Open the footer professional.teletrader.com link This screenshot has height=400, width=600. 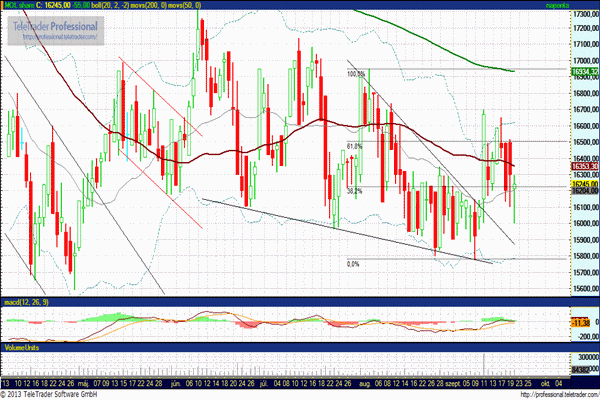coord(559,395)
